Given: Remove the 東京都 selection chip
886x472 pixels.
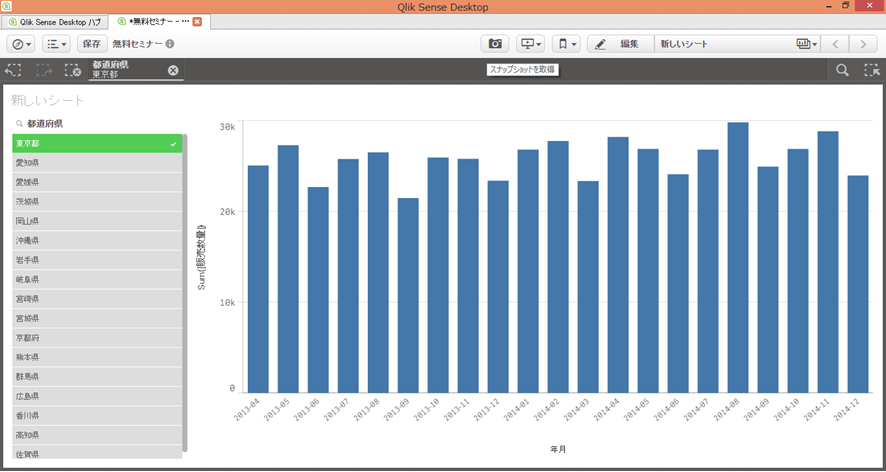Looking at the screenshot, I should point(173,70).
